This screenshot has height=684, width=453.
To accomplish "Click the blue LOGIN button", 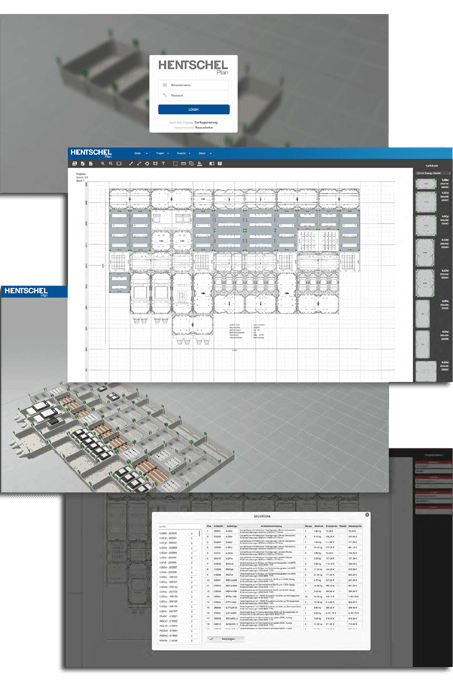I will (193, 109).
